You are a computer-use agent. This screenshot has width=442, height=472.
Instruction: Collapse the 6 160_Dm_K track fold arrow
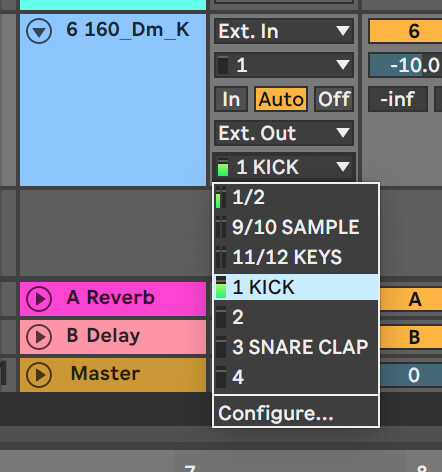click(x=39, y=31)
